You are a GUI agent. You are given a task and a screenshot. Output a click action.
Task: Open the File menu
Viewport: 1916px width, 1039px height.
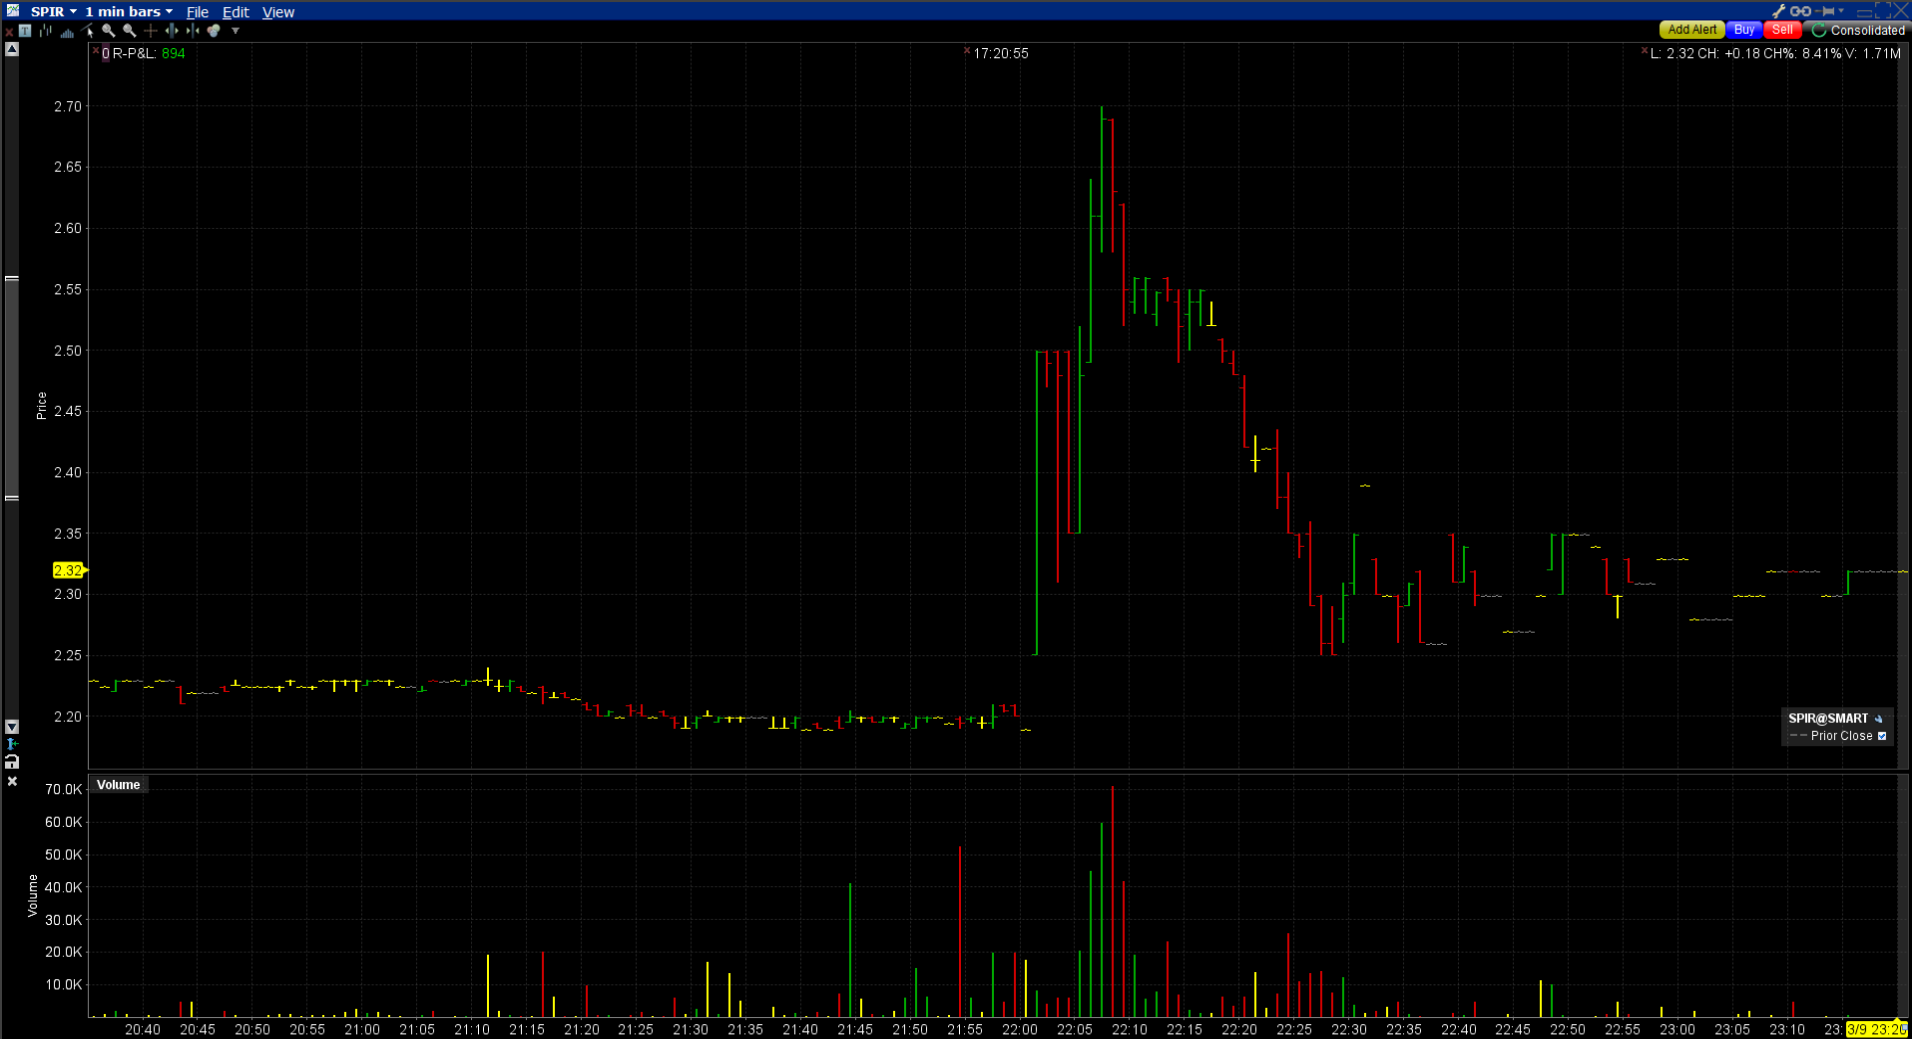pos(197,12)
